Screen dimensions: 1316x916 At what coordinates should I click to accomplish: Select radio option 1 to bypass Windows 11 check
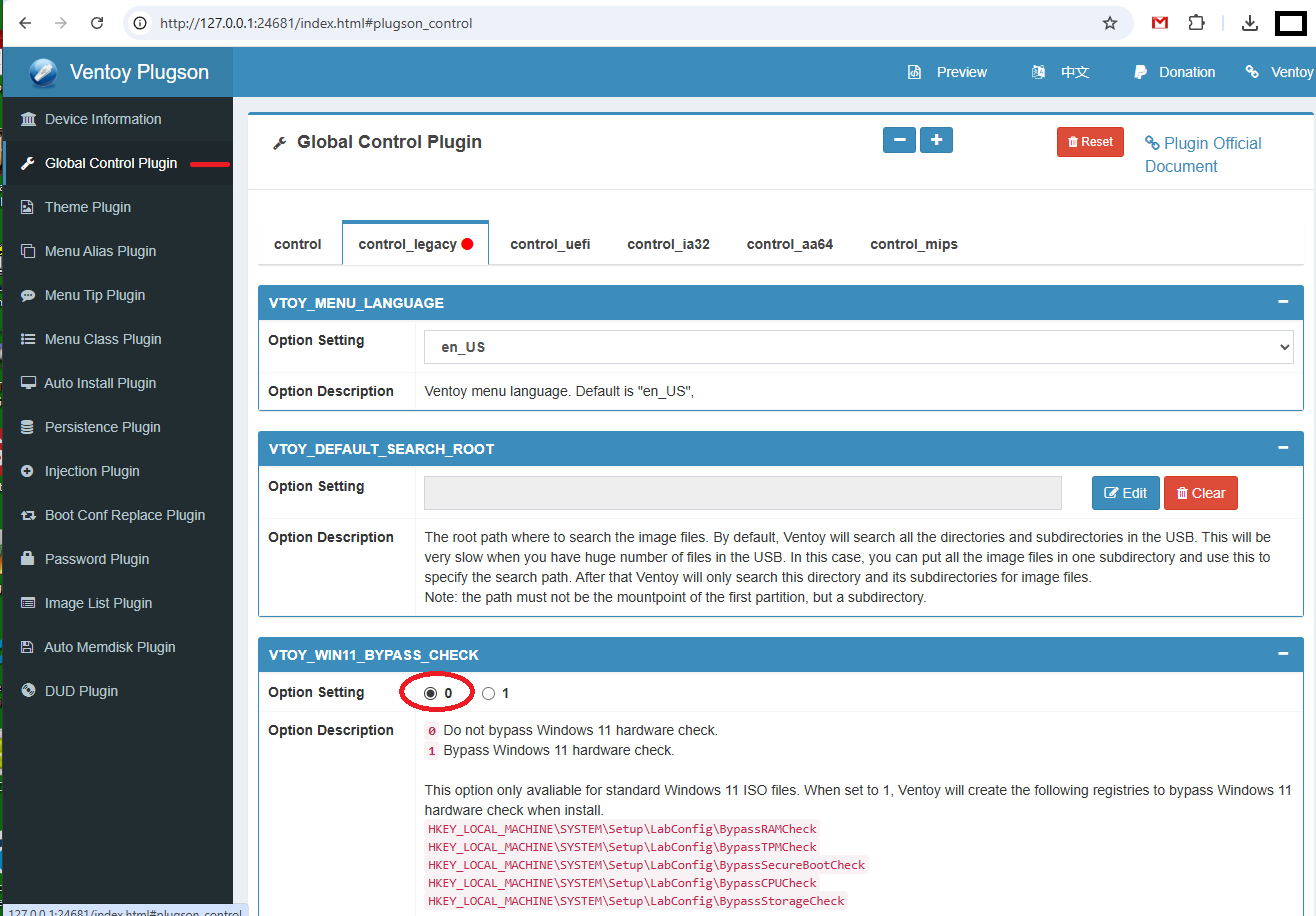tap(488, 693)
